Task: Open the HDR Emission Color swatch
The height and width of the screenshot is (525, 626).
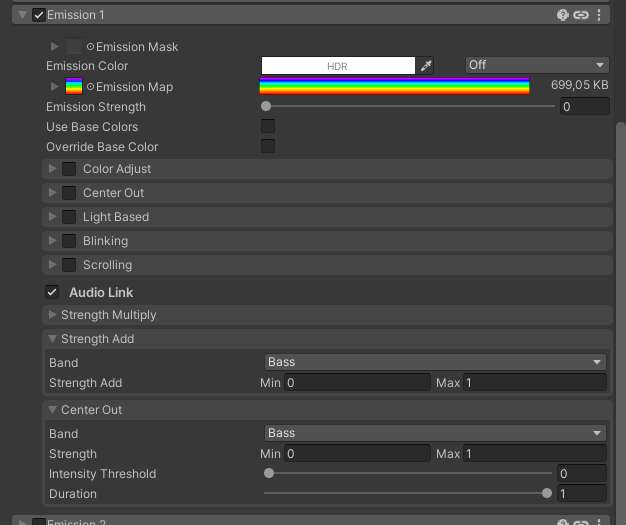Action: (338, 66)
